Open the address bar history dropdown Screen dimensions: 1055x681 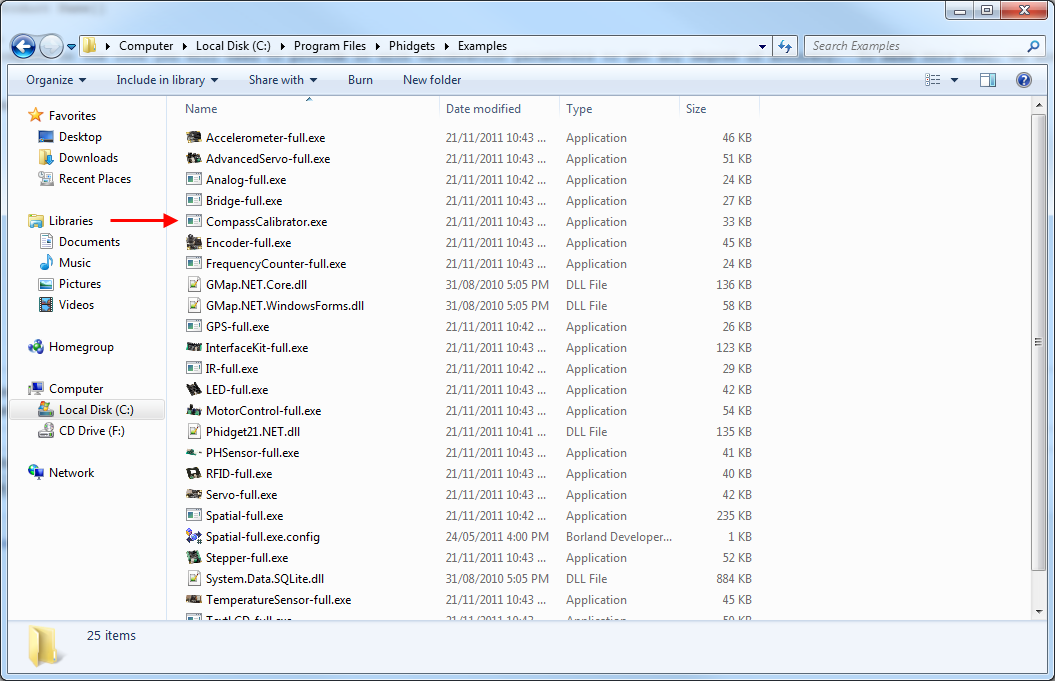coord(762,46)
